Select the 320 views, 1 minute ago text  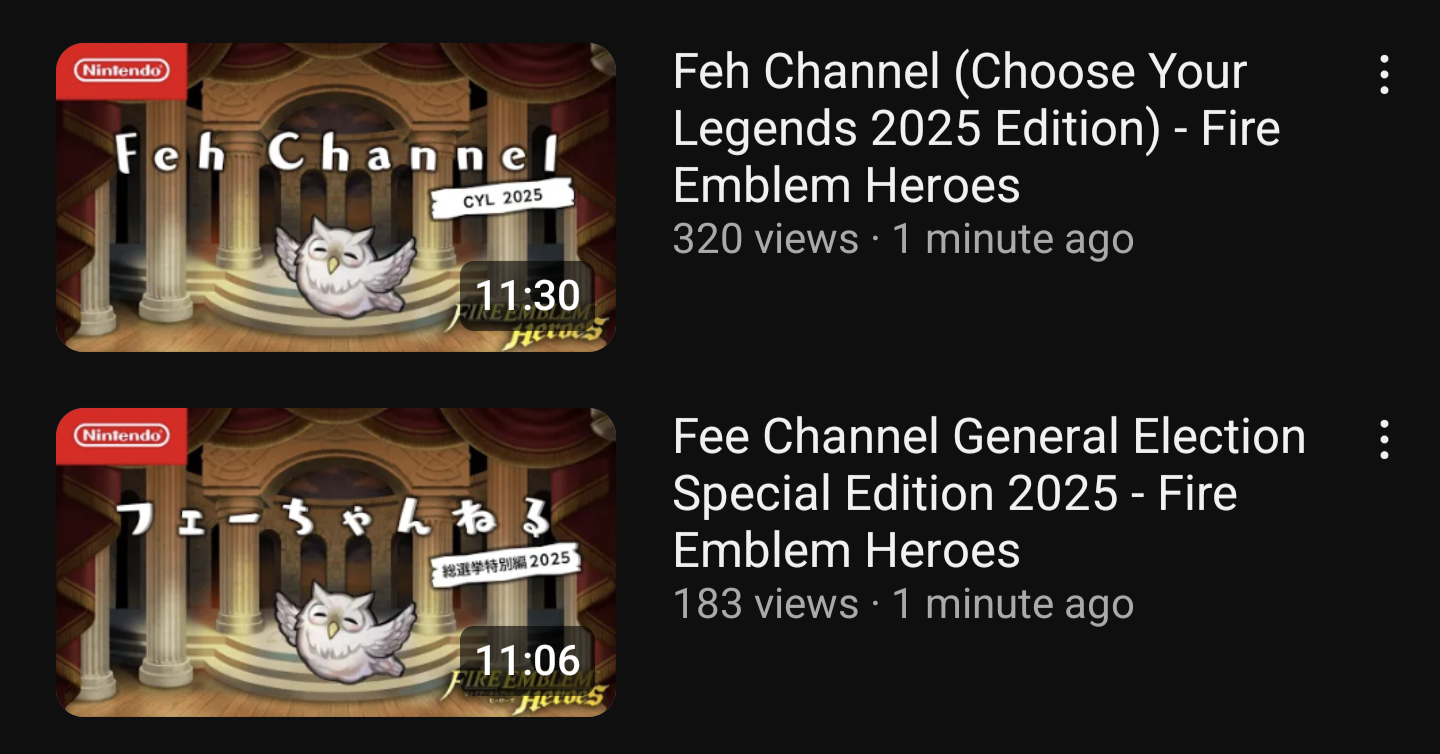point(903,239)
